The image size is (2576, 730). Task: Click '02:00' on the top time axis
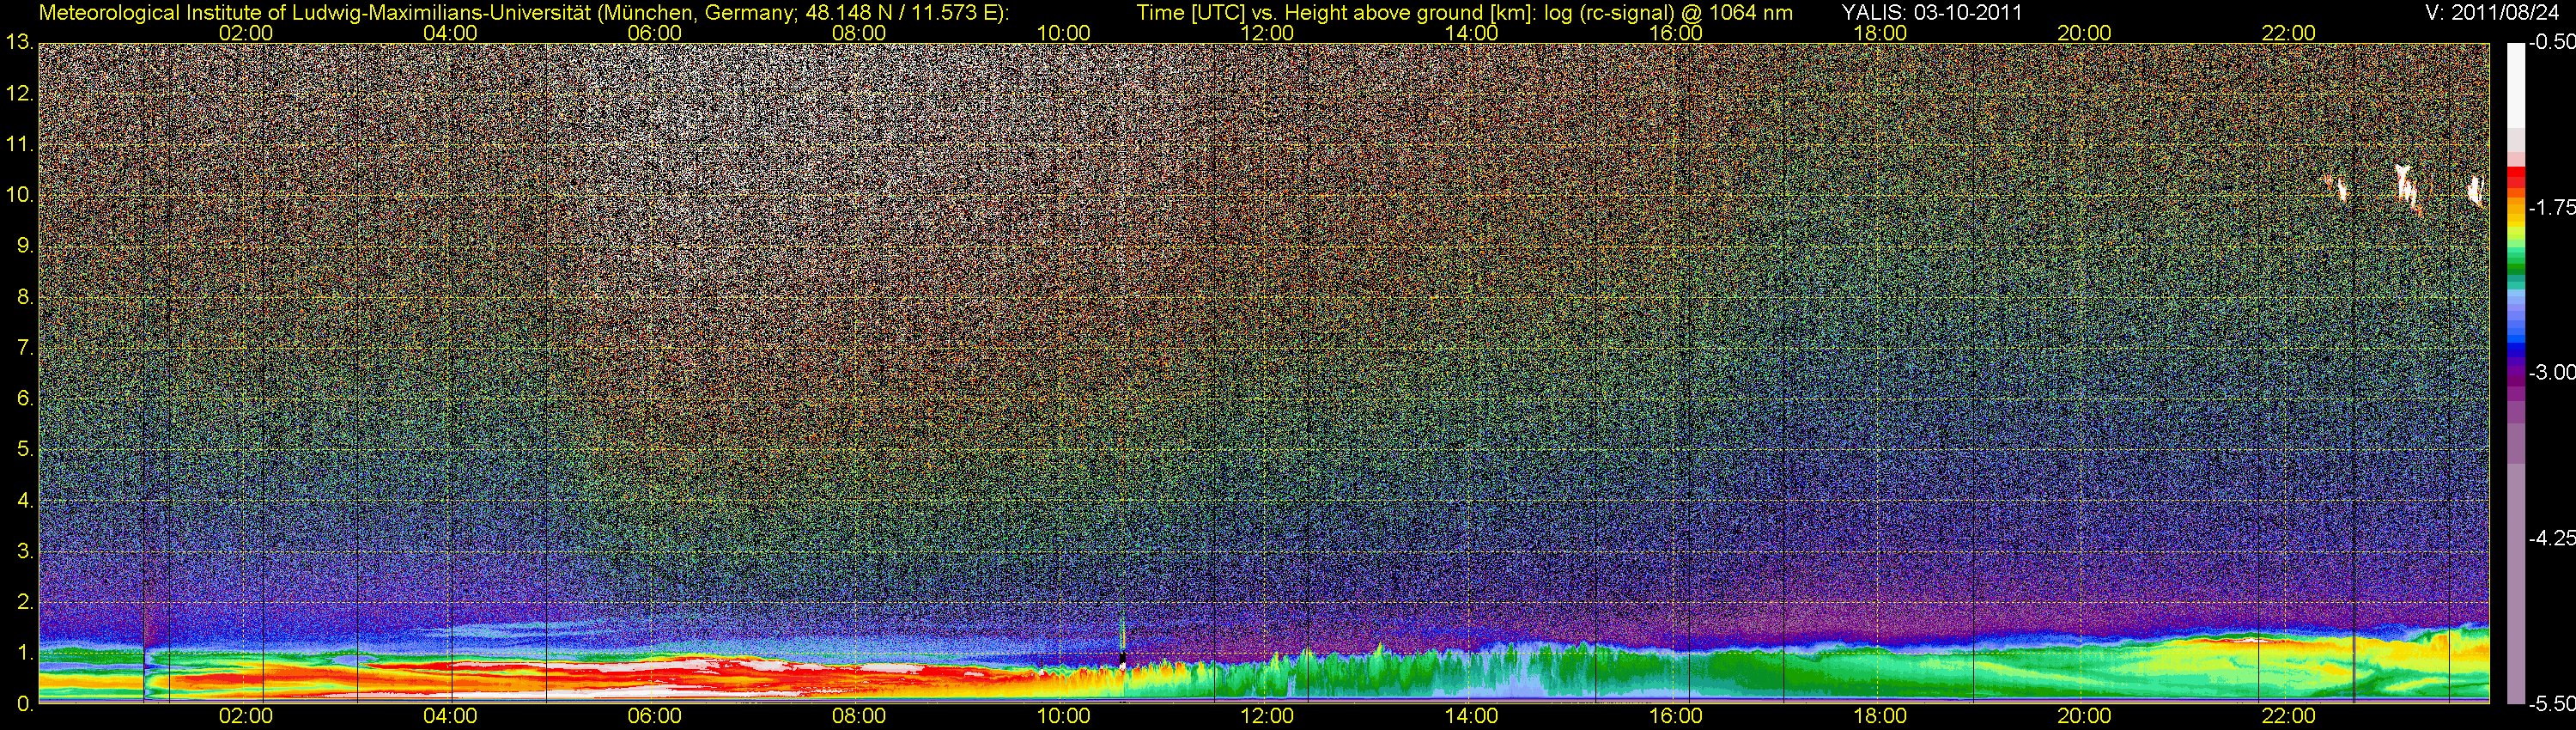click(x=246, y=33)
